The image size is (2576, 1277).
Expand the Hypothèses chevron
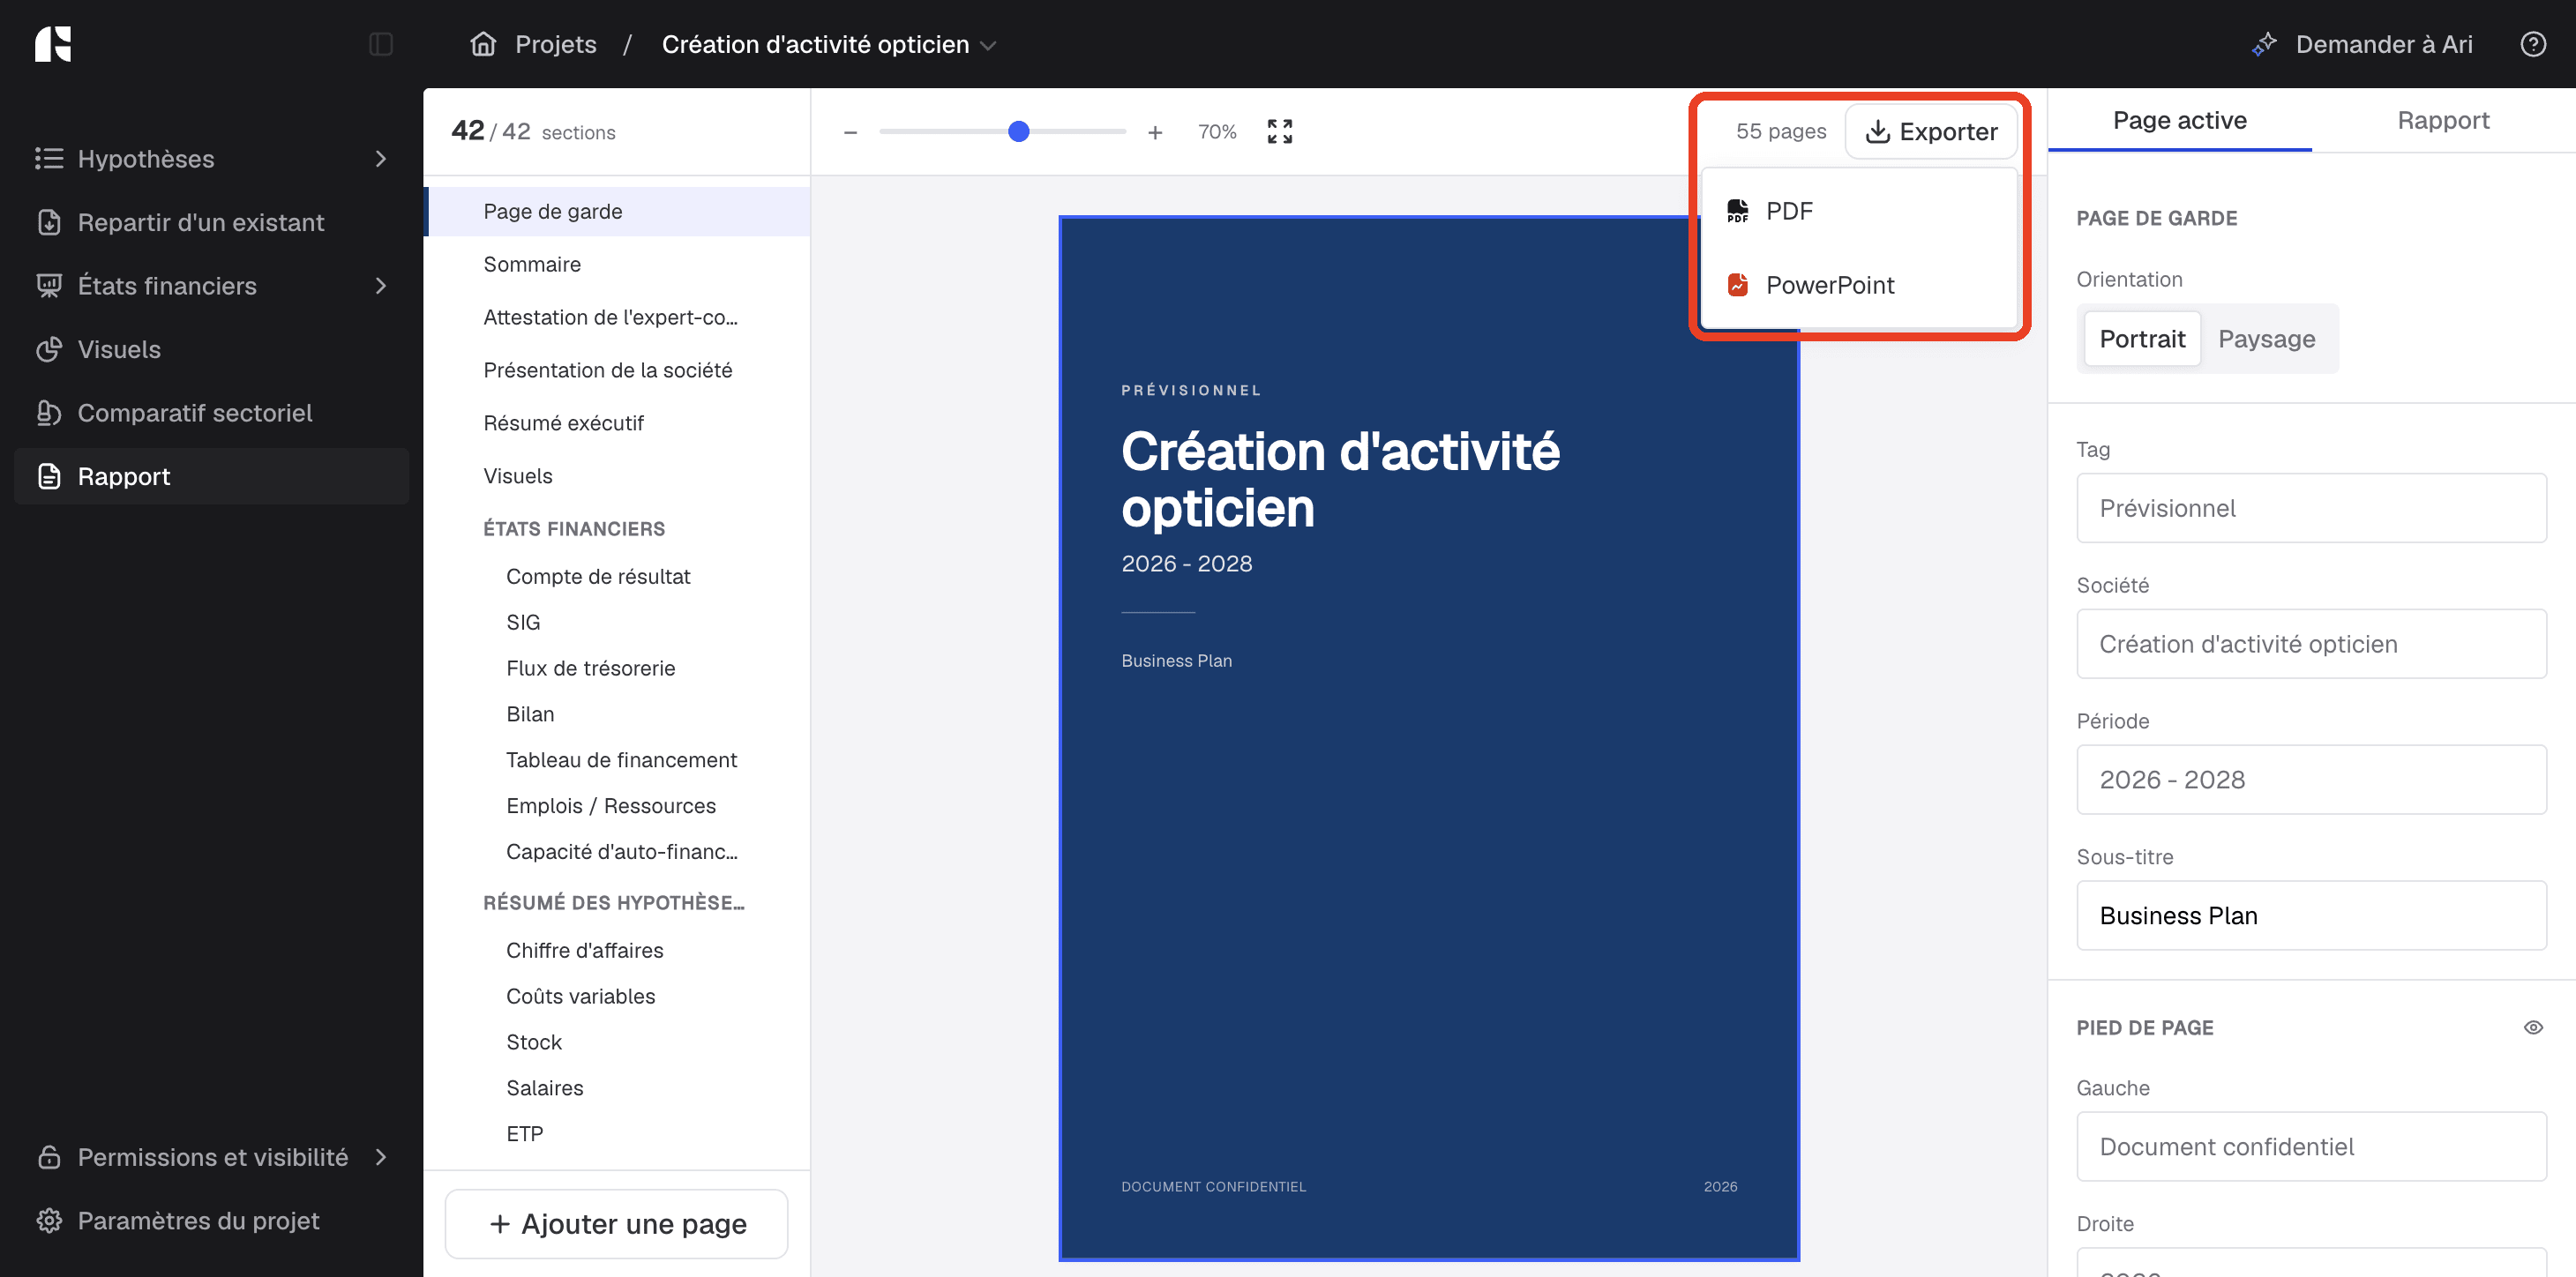tap(381, 159)
